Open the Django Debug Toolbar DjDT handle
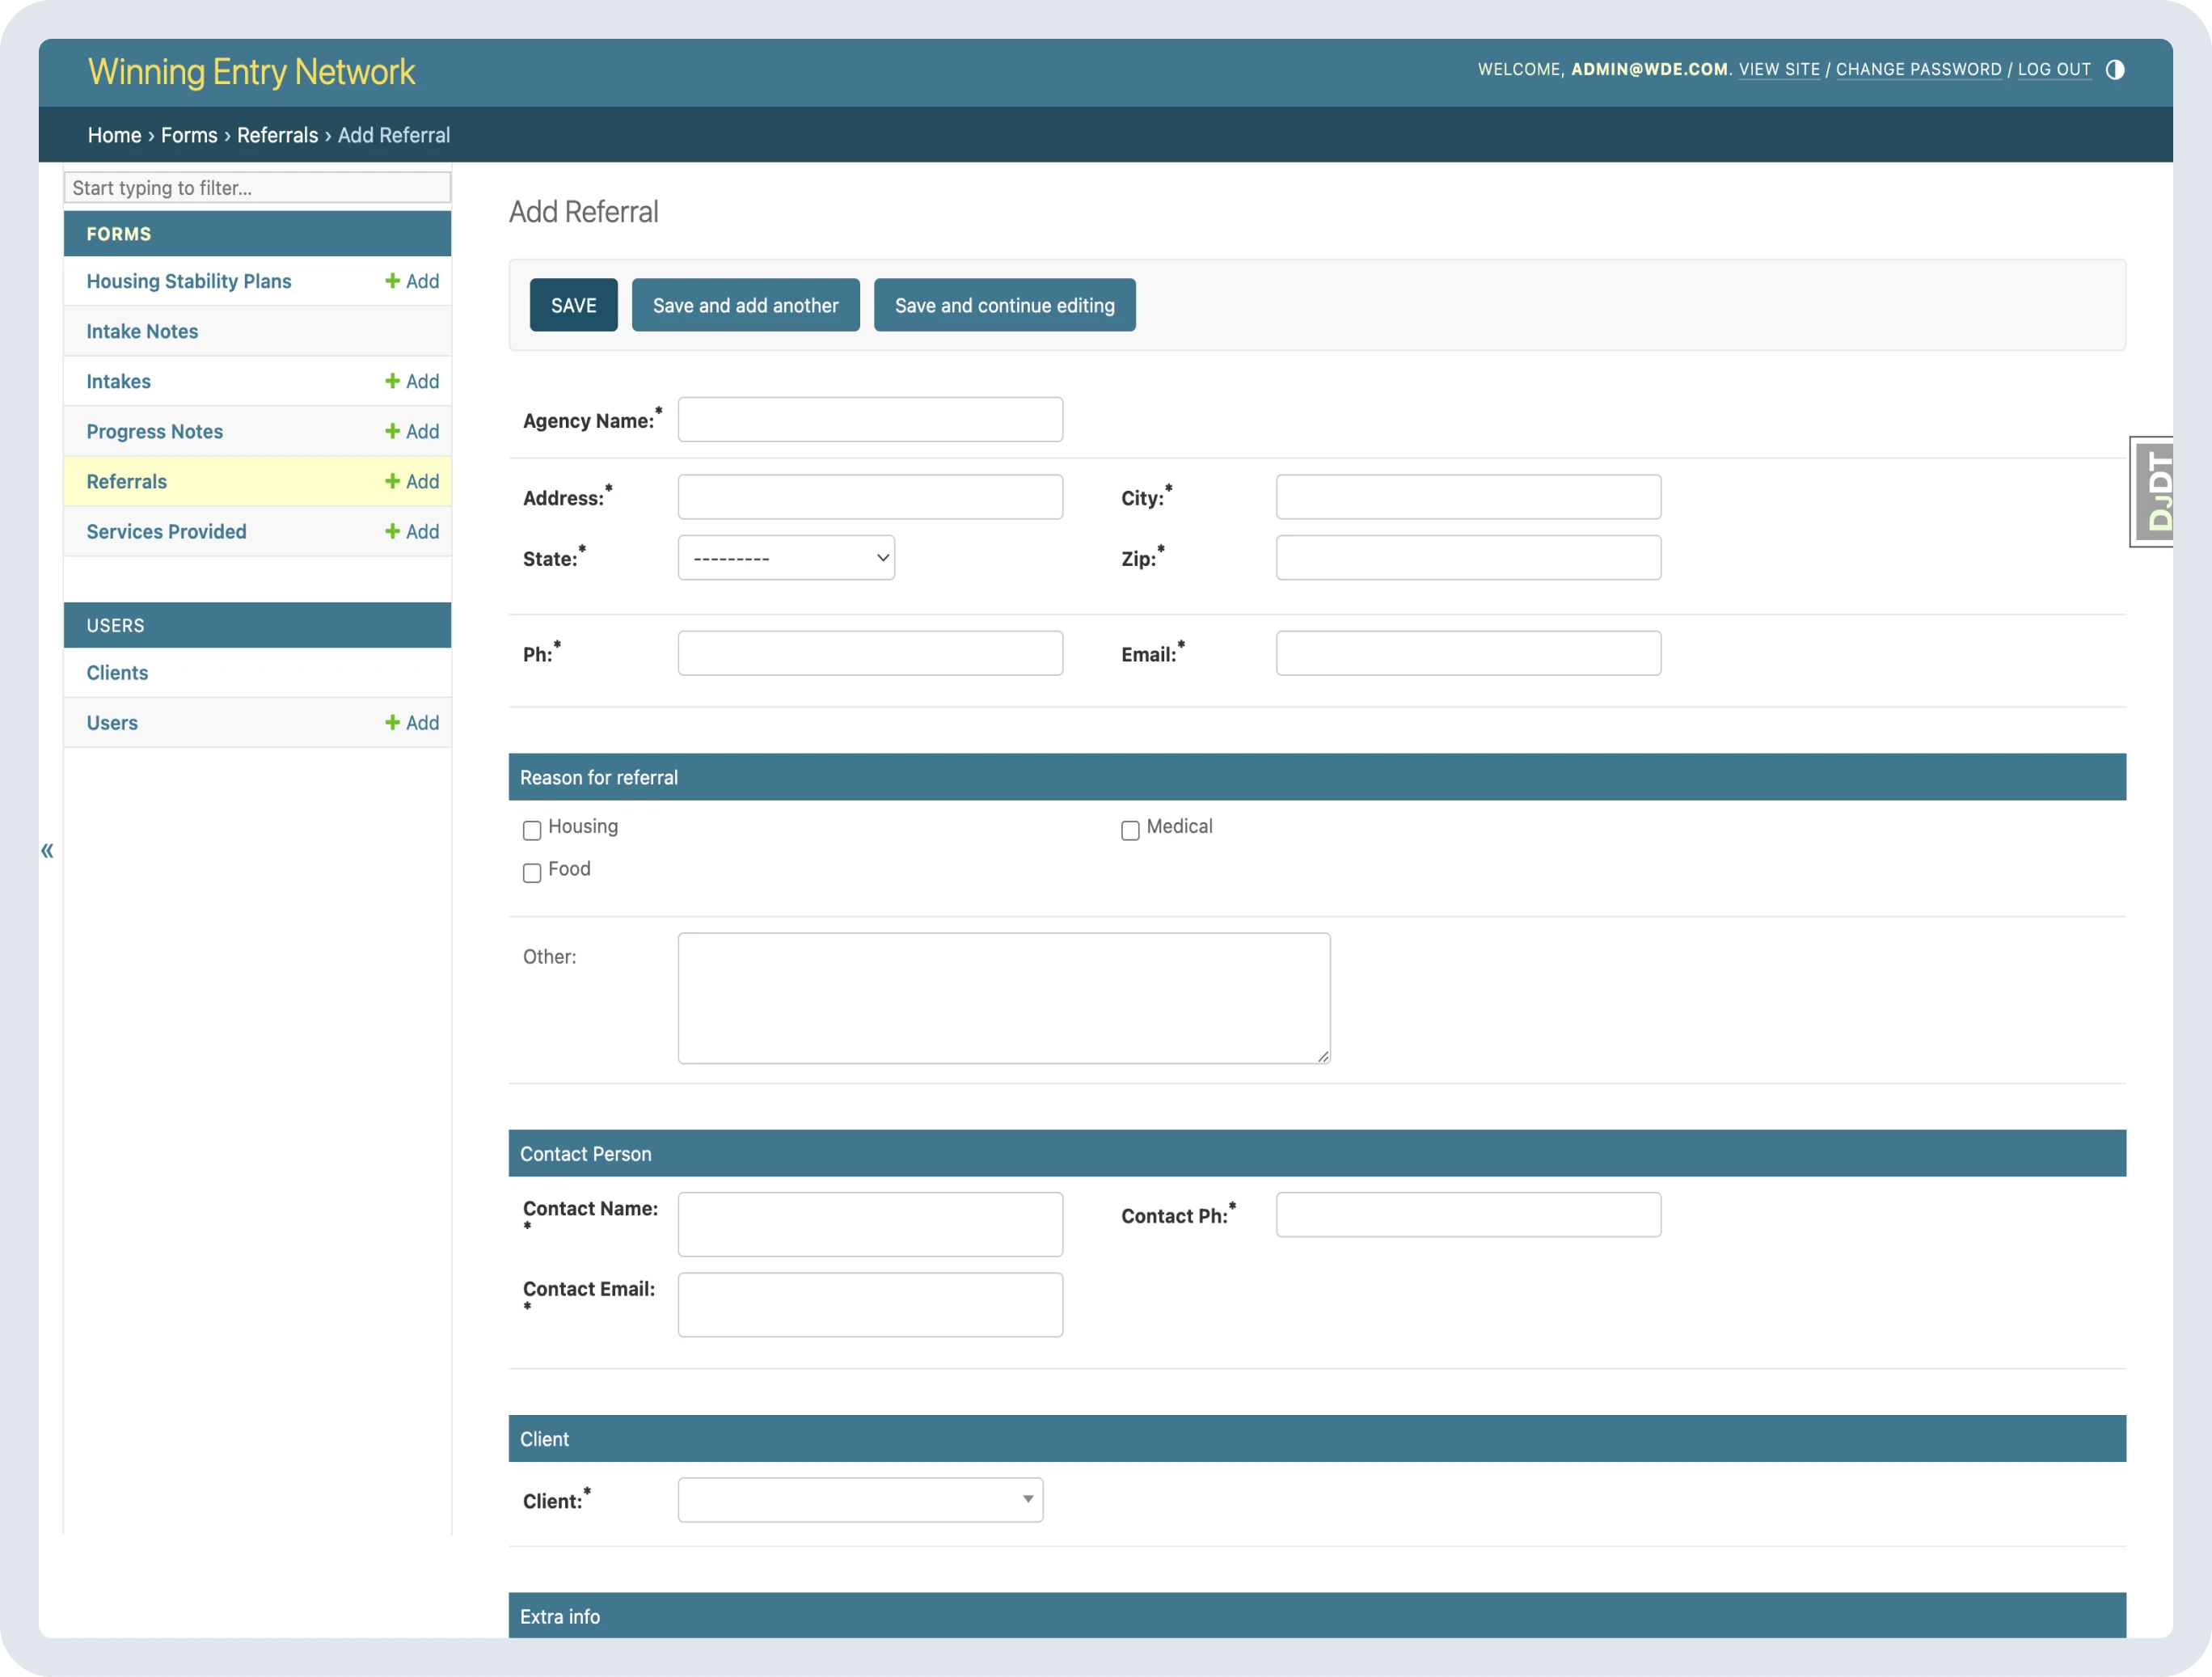This screenshot has width=2212, height=1677. 2152,491
